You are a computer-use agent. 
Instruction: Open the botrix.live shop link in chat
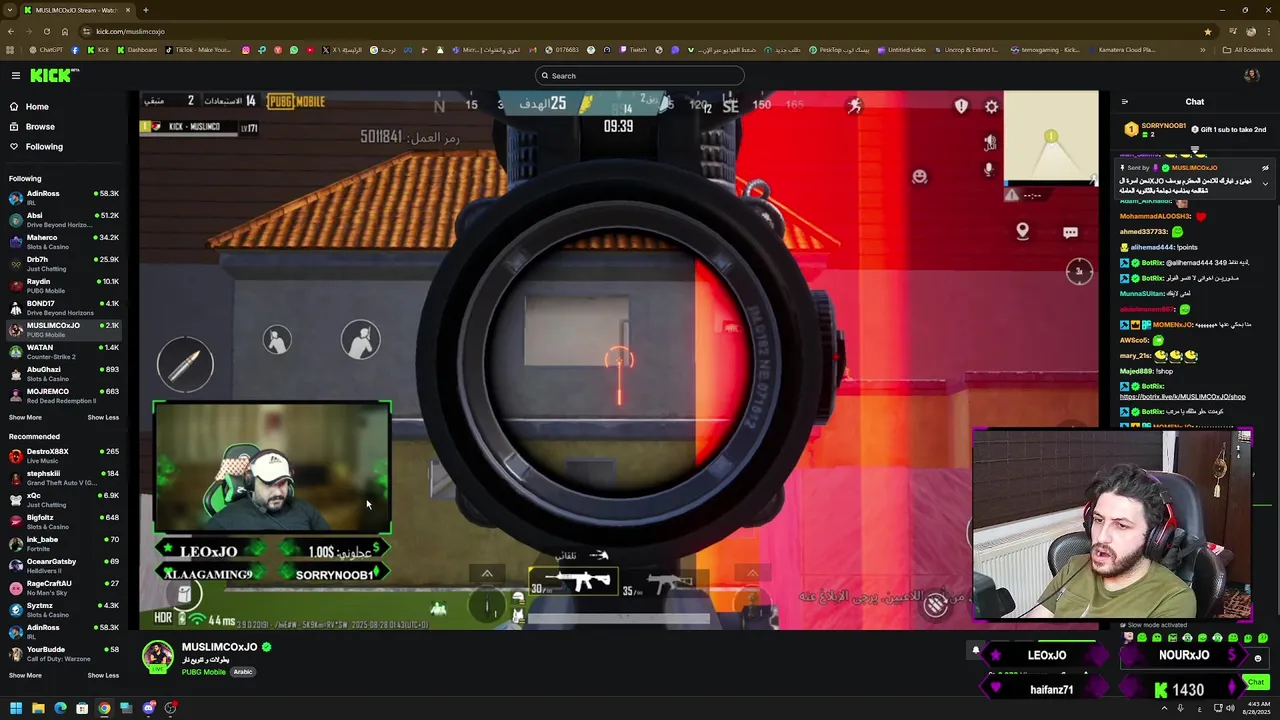[x=1182, y=397]
